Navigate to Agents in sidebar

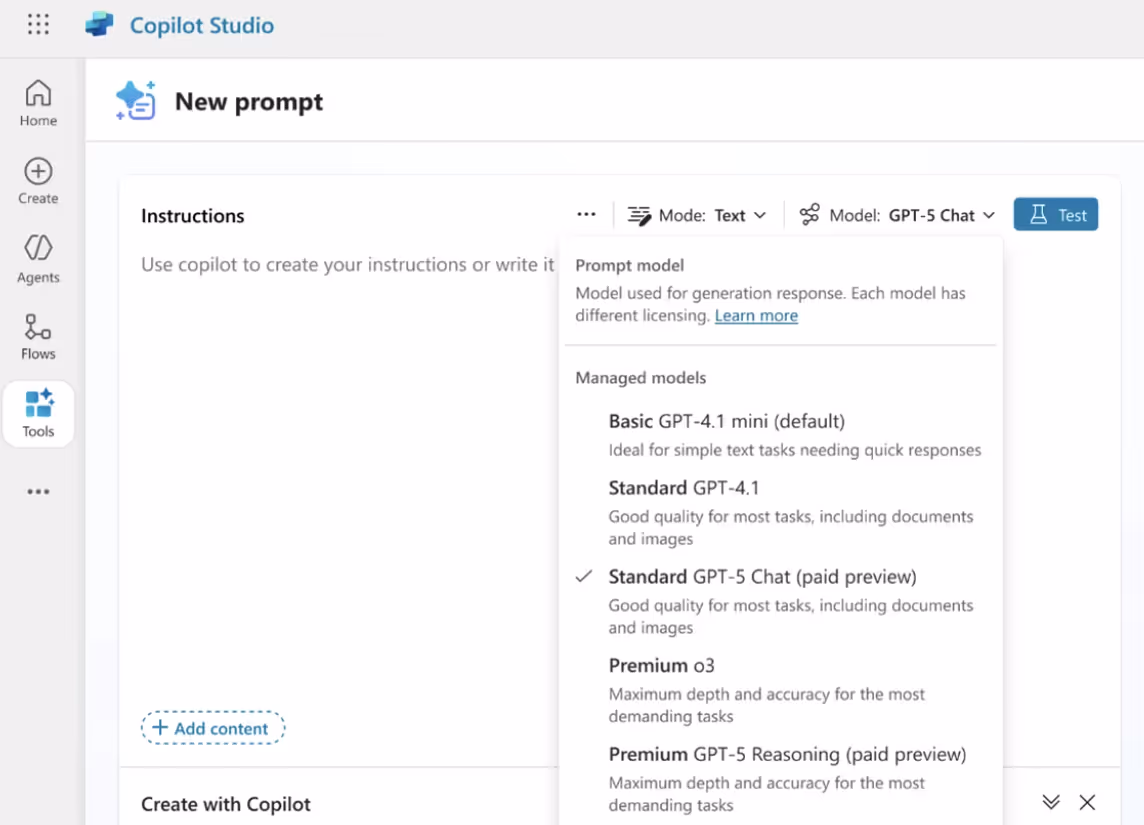pyautogui.click(x=38, y=259)
